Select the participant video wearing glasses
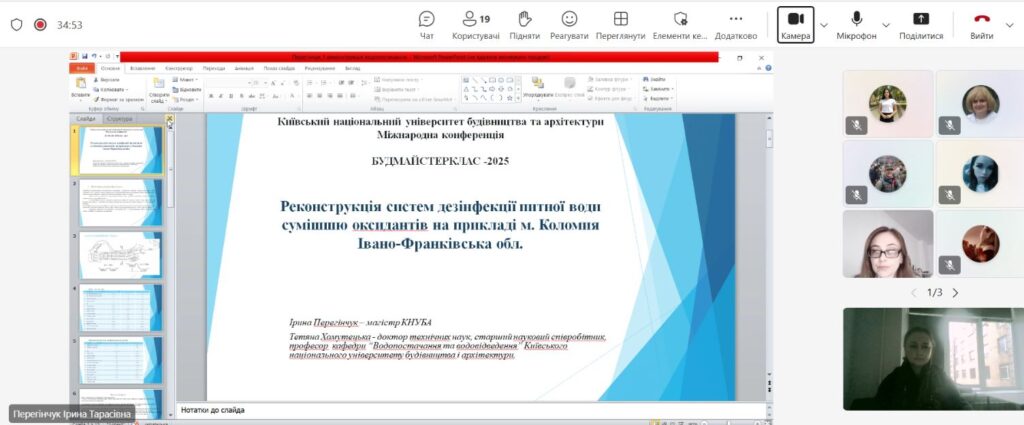1024x425 pixels. (x=887, y=243)
